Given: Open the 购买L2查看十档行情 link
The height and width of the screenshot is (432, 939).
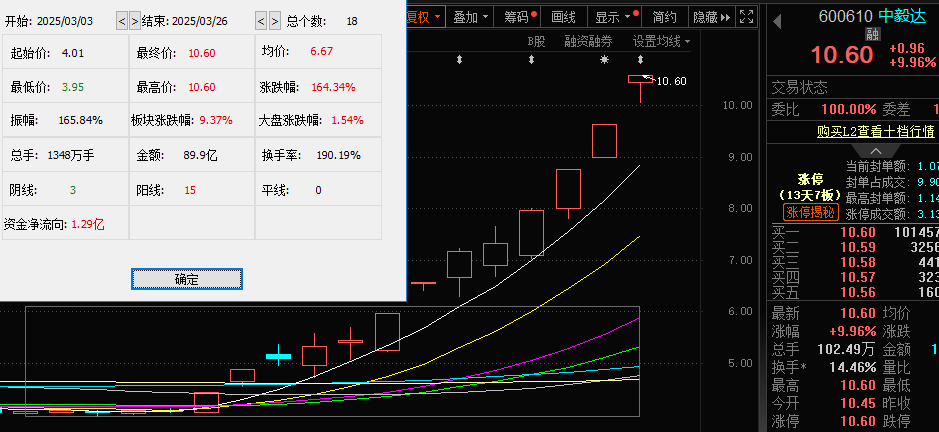Looking at the screenshot, I should (875, 131).
